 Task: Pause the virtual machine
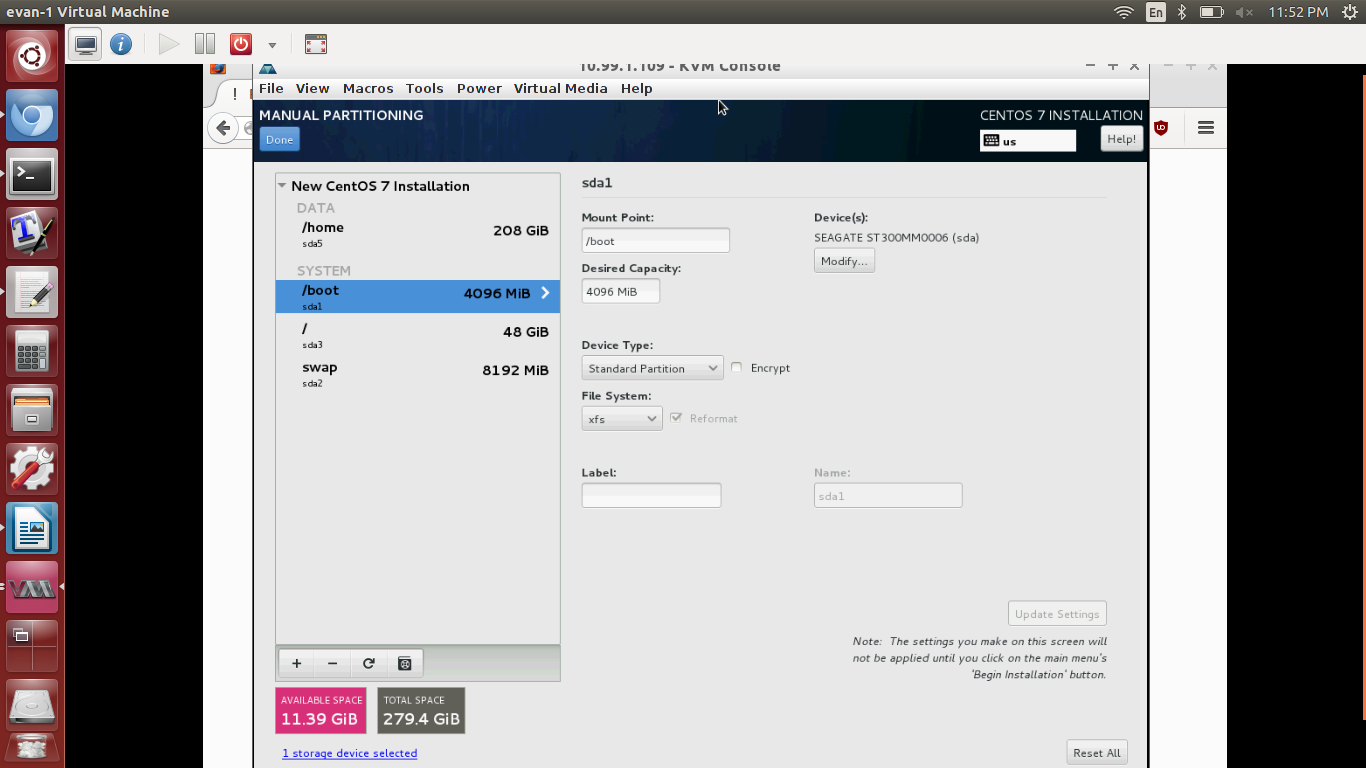(205, 45)
